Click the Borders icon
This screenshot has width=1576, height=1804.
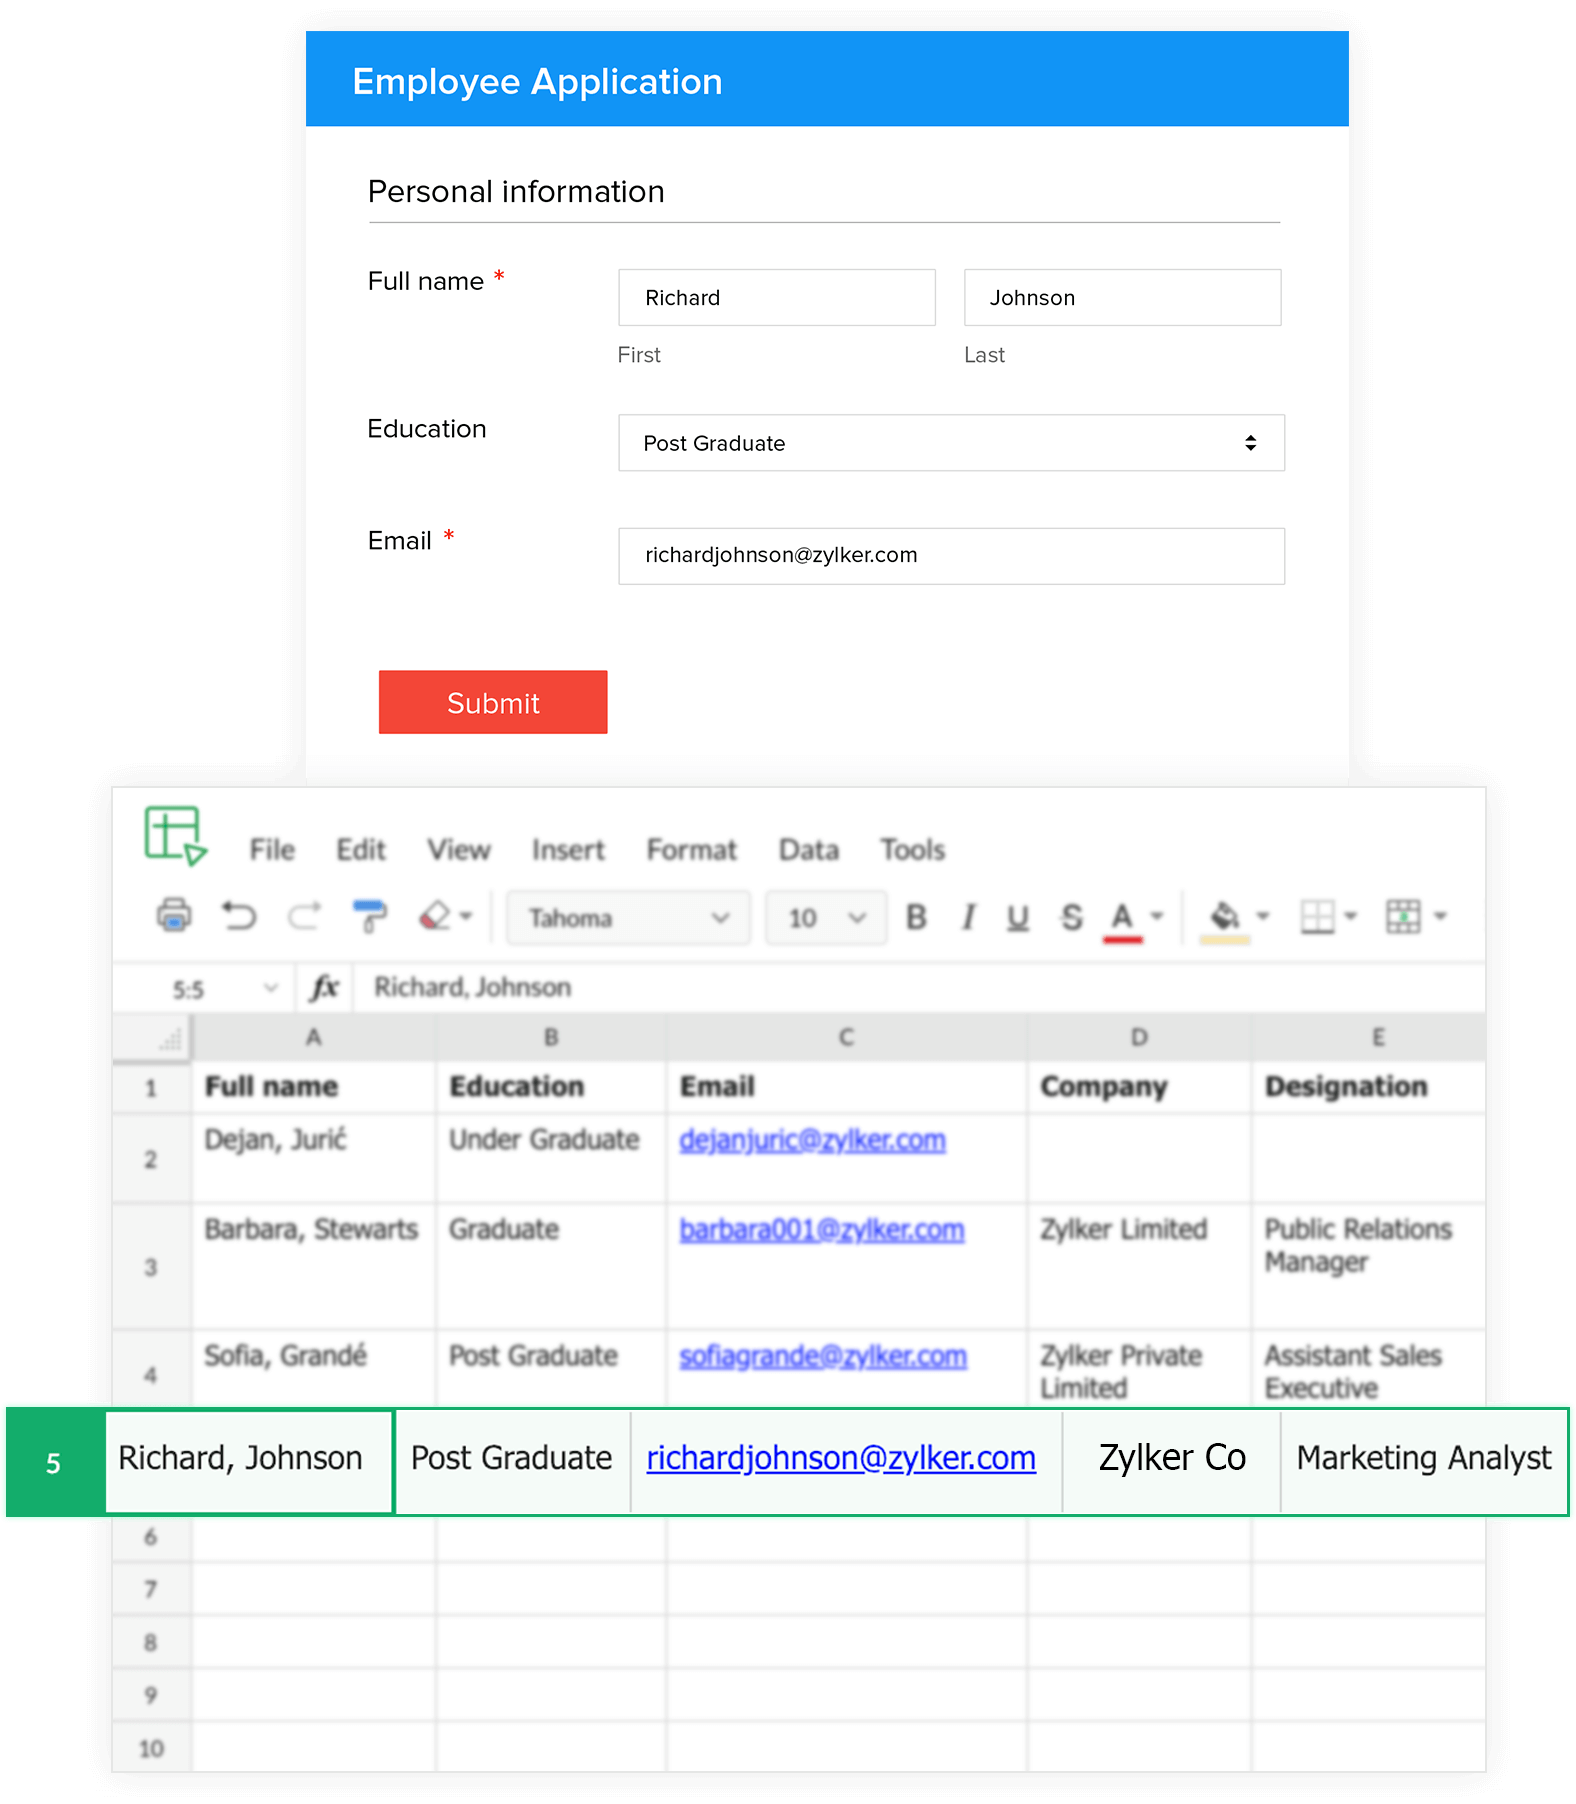[x=1317, y=916]
